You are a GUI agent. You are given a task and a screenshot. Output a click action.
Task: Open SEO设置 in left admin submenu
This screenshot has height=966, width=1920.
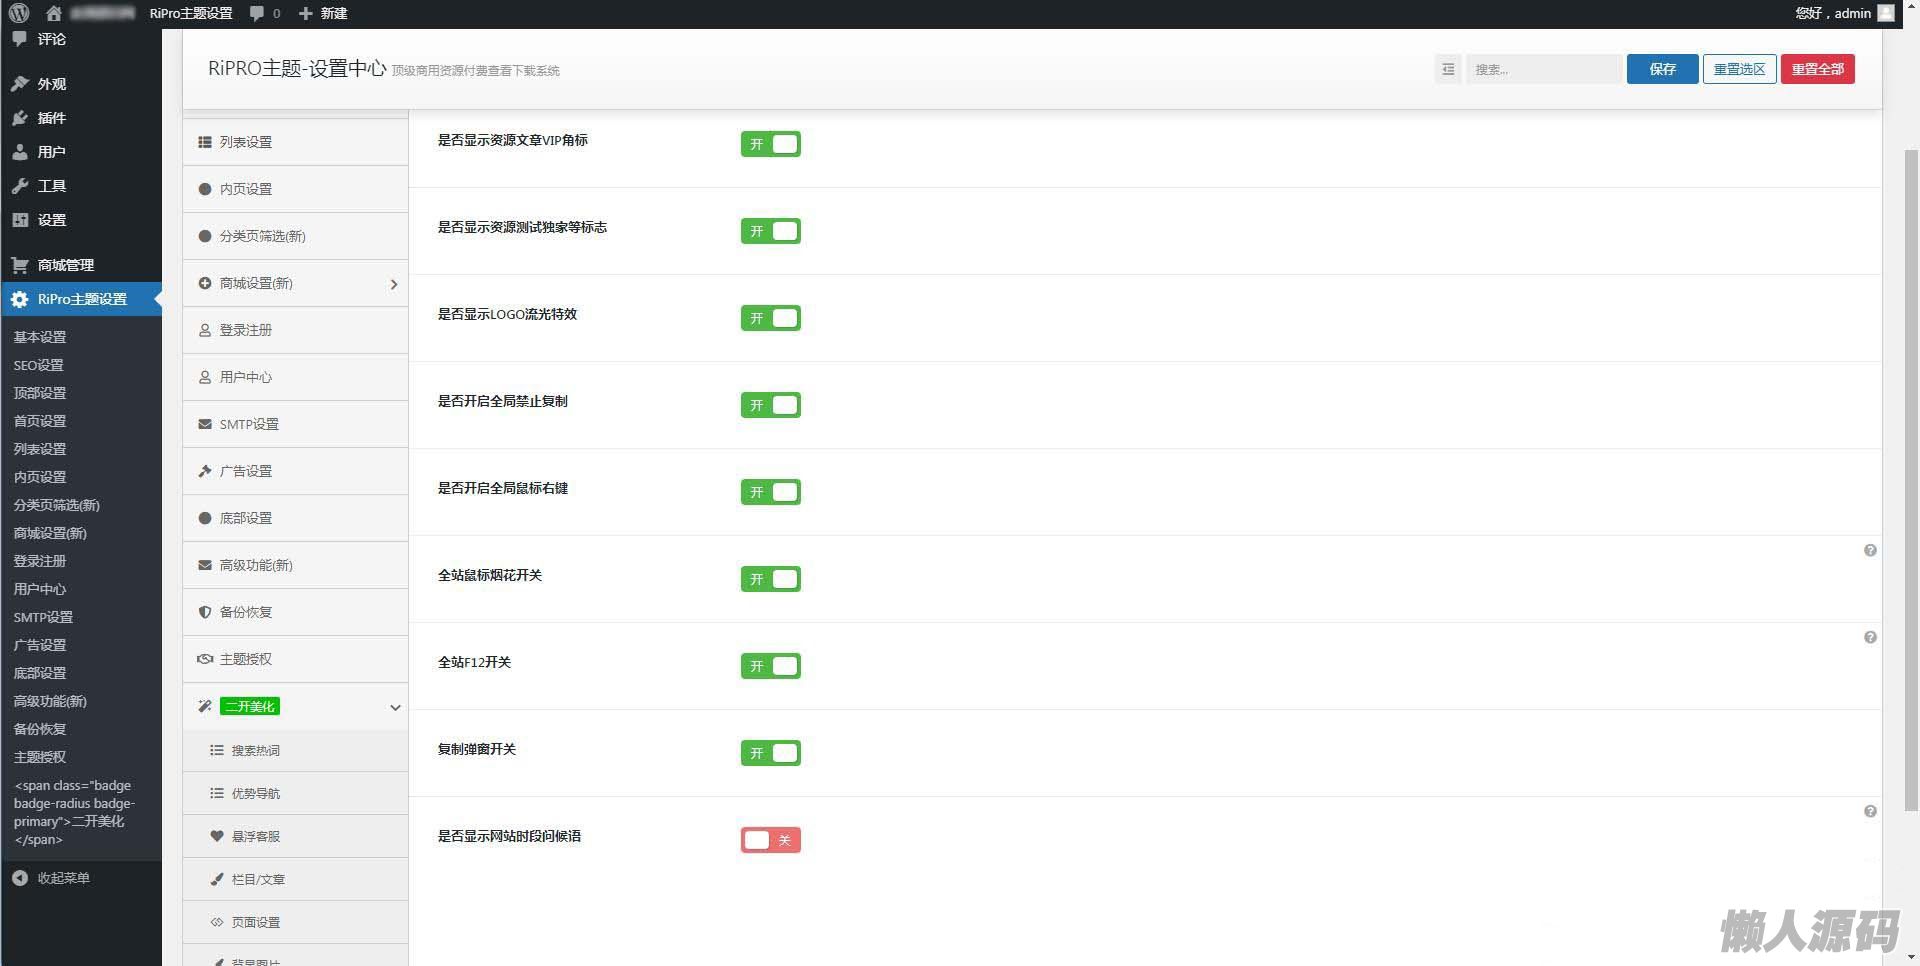[x=38, y=365]
